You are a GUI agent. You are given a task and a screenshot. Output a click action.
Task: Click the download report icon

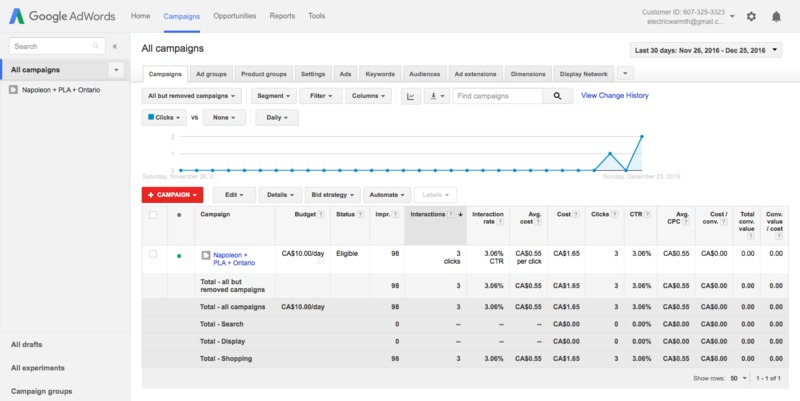pyautogui.click(x=436, y=96)
